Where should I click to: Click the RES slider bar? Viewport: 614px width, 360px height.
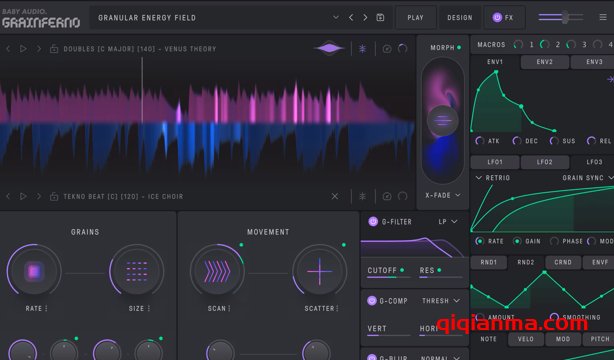click(x=441, y=277)
